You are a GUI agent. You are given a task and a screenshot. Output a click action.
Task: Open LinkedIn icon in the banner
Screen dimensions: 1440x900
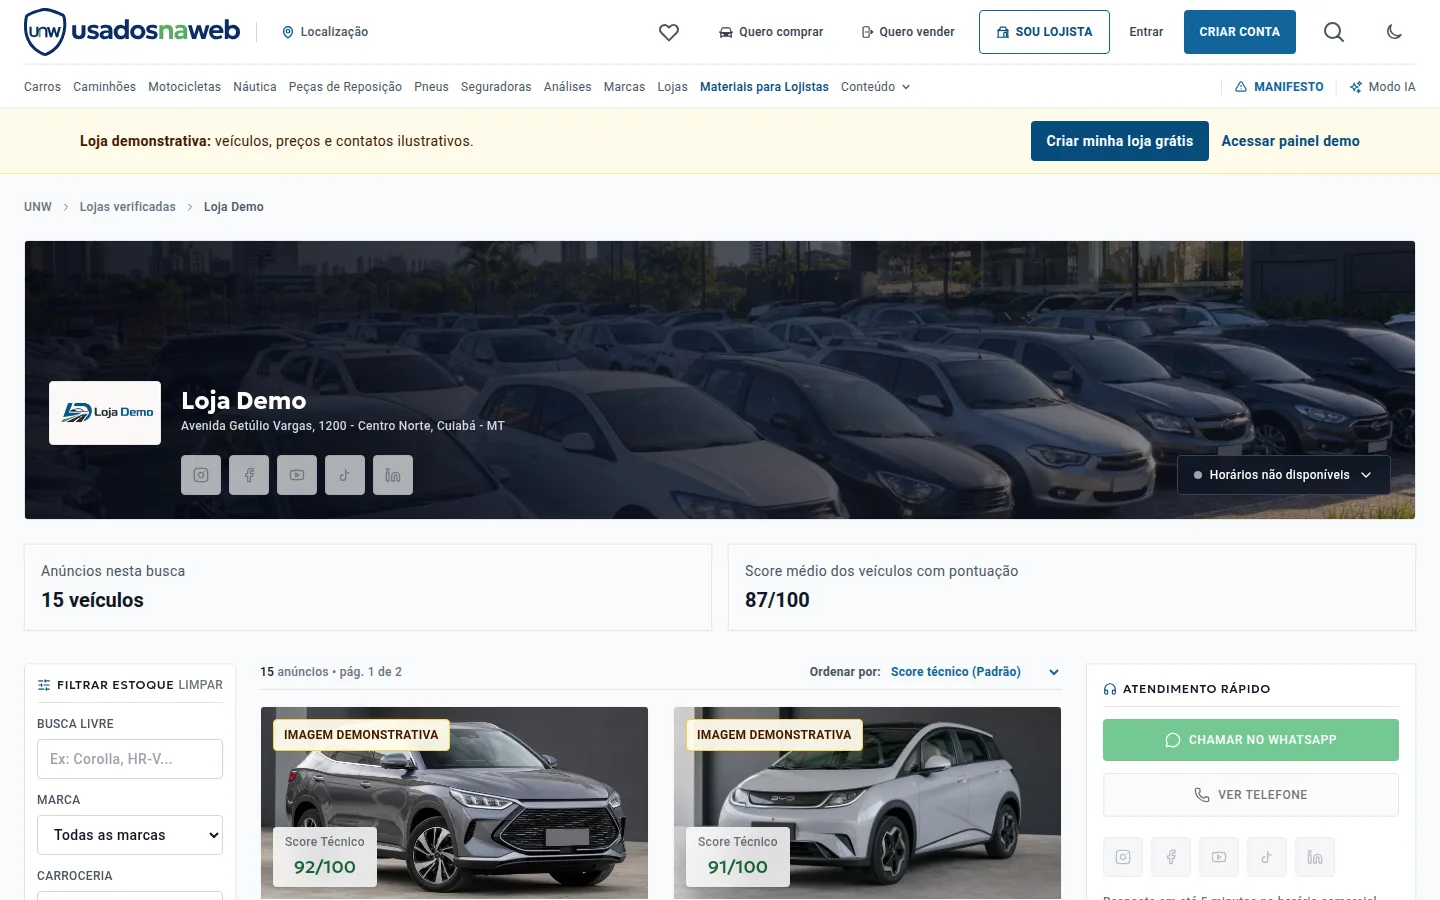tap(393, 475)
